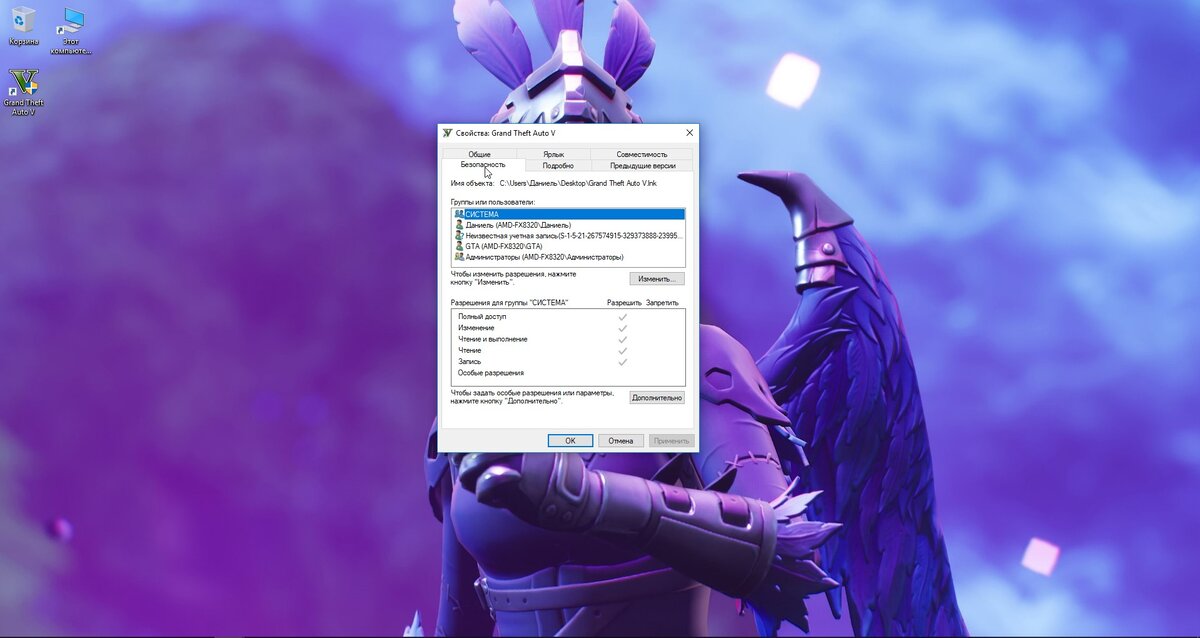The image size is (1200, 638).
Task: Open the Совместимость tab
Action: coord(642,154)
